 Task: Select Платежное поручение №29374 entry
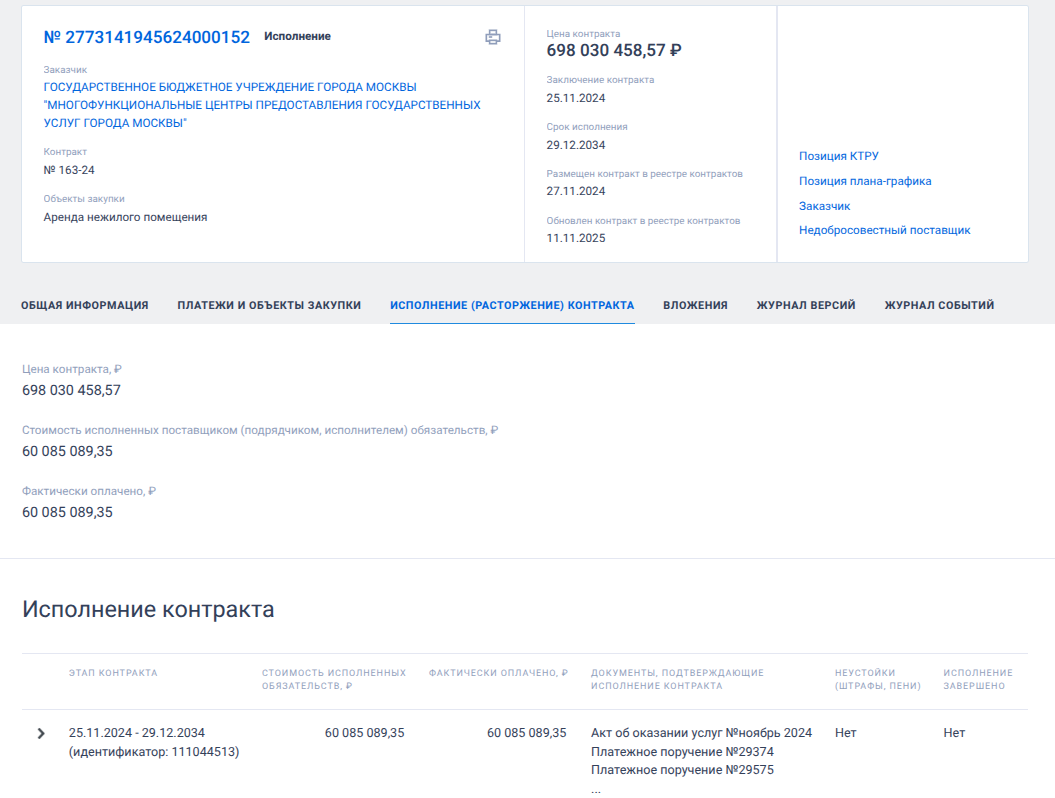click(x=682, y=752)
